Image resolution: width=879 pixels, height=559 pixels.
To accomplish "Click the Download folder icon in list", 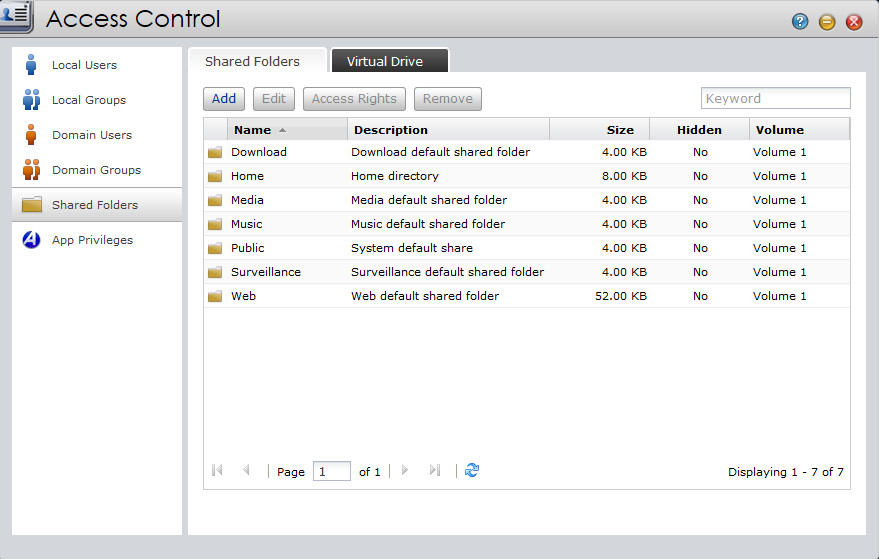I will pos(214,152).
